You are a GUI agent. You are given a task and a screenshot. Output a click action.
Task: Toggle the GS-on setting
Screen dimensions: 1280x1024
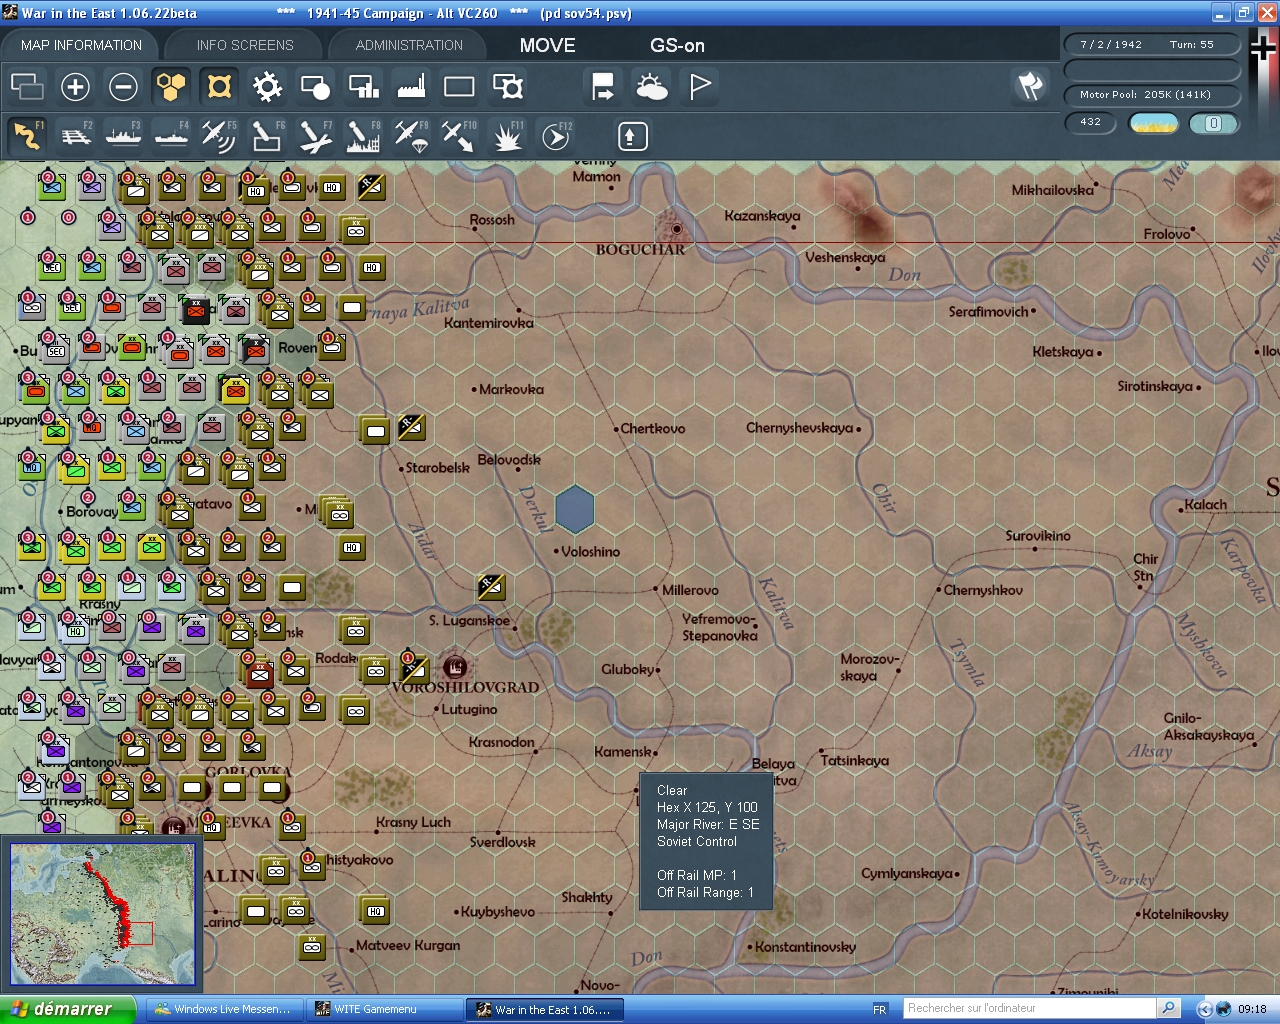click(x=677, y=45)
